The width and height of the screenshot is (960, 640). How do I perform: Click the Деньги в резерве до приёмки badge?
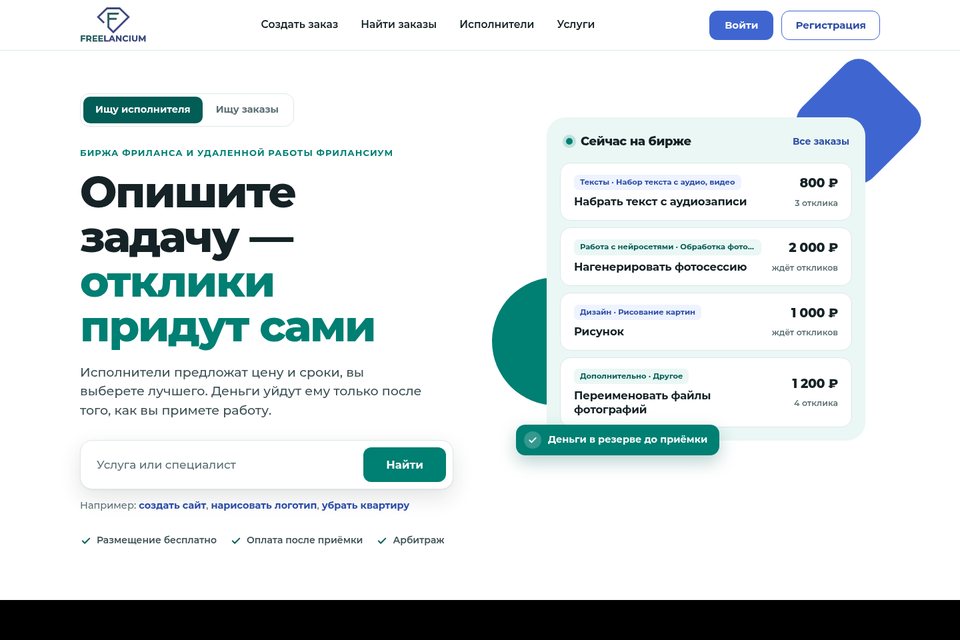pos(617,440)
